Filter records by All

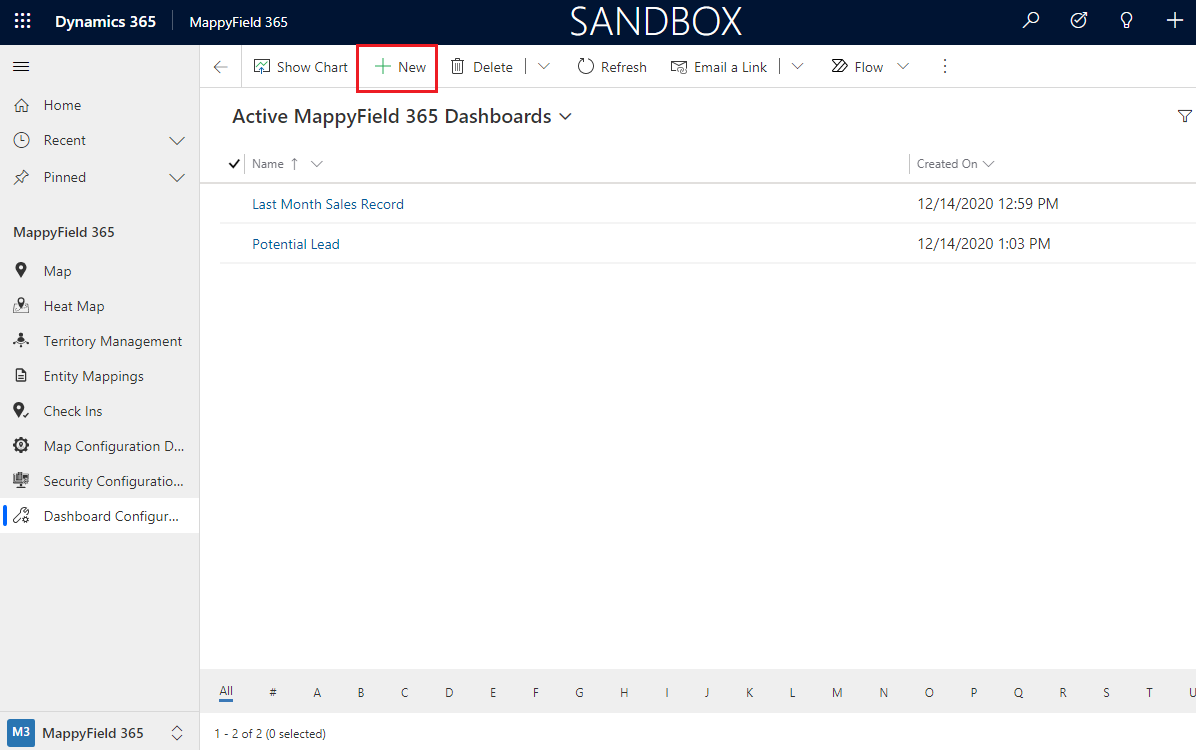click(226, 692)
